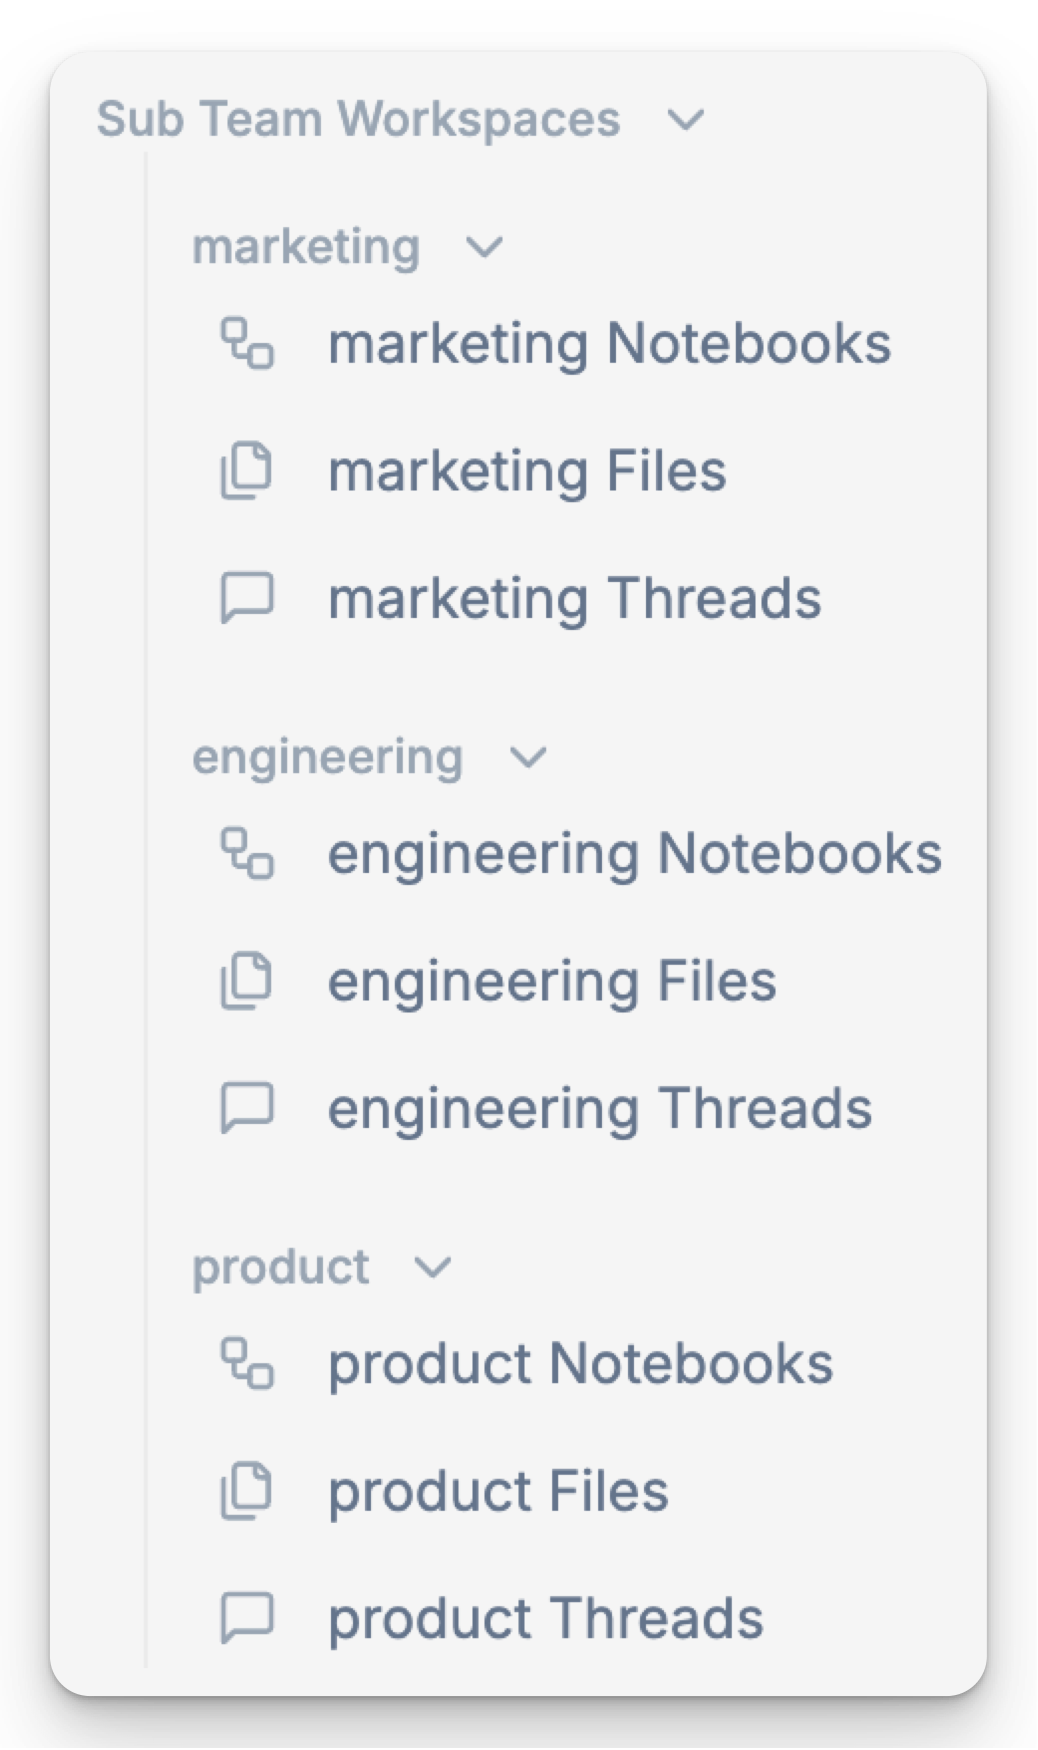The width and height of the screenshot is (1038, 1750).
Task: Select the product Threads chat icon
Action: (248, 1618)
